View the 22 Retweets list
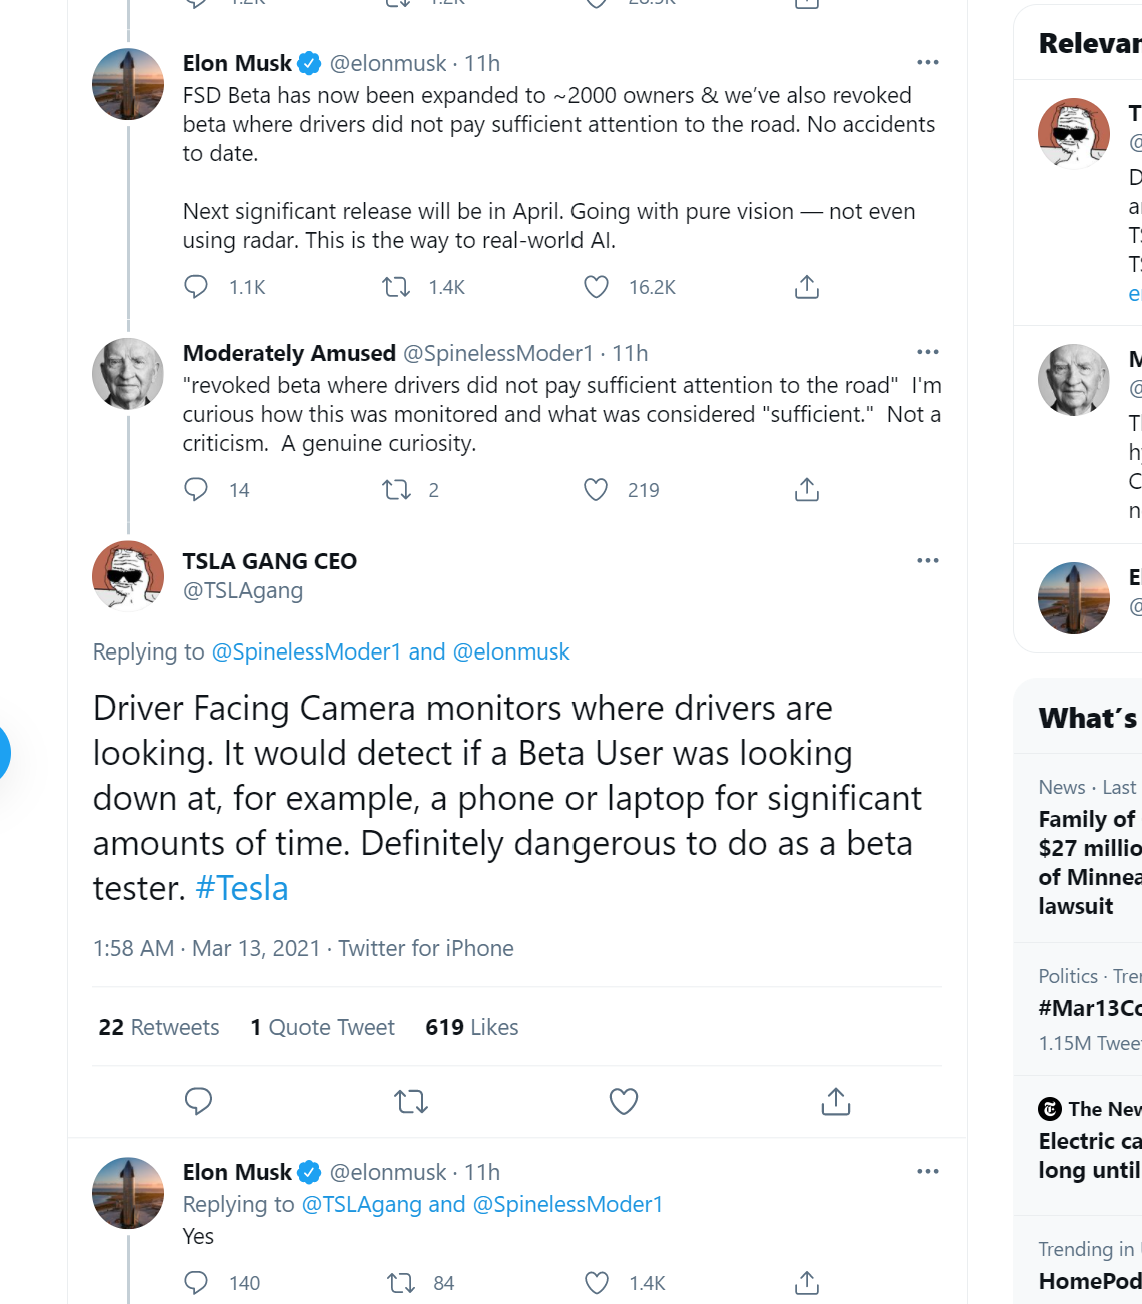 click(159, 1027)
